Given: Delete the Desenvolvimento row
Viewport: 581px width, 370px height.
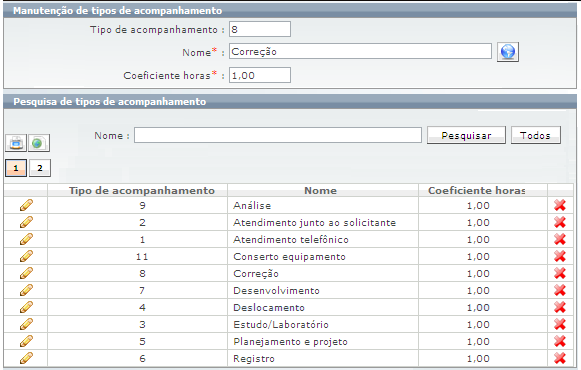Looking at the screenshot, I should (x=560, y=290).
